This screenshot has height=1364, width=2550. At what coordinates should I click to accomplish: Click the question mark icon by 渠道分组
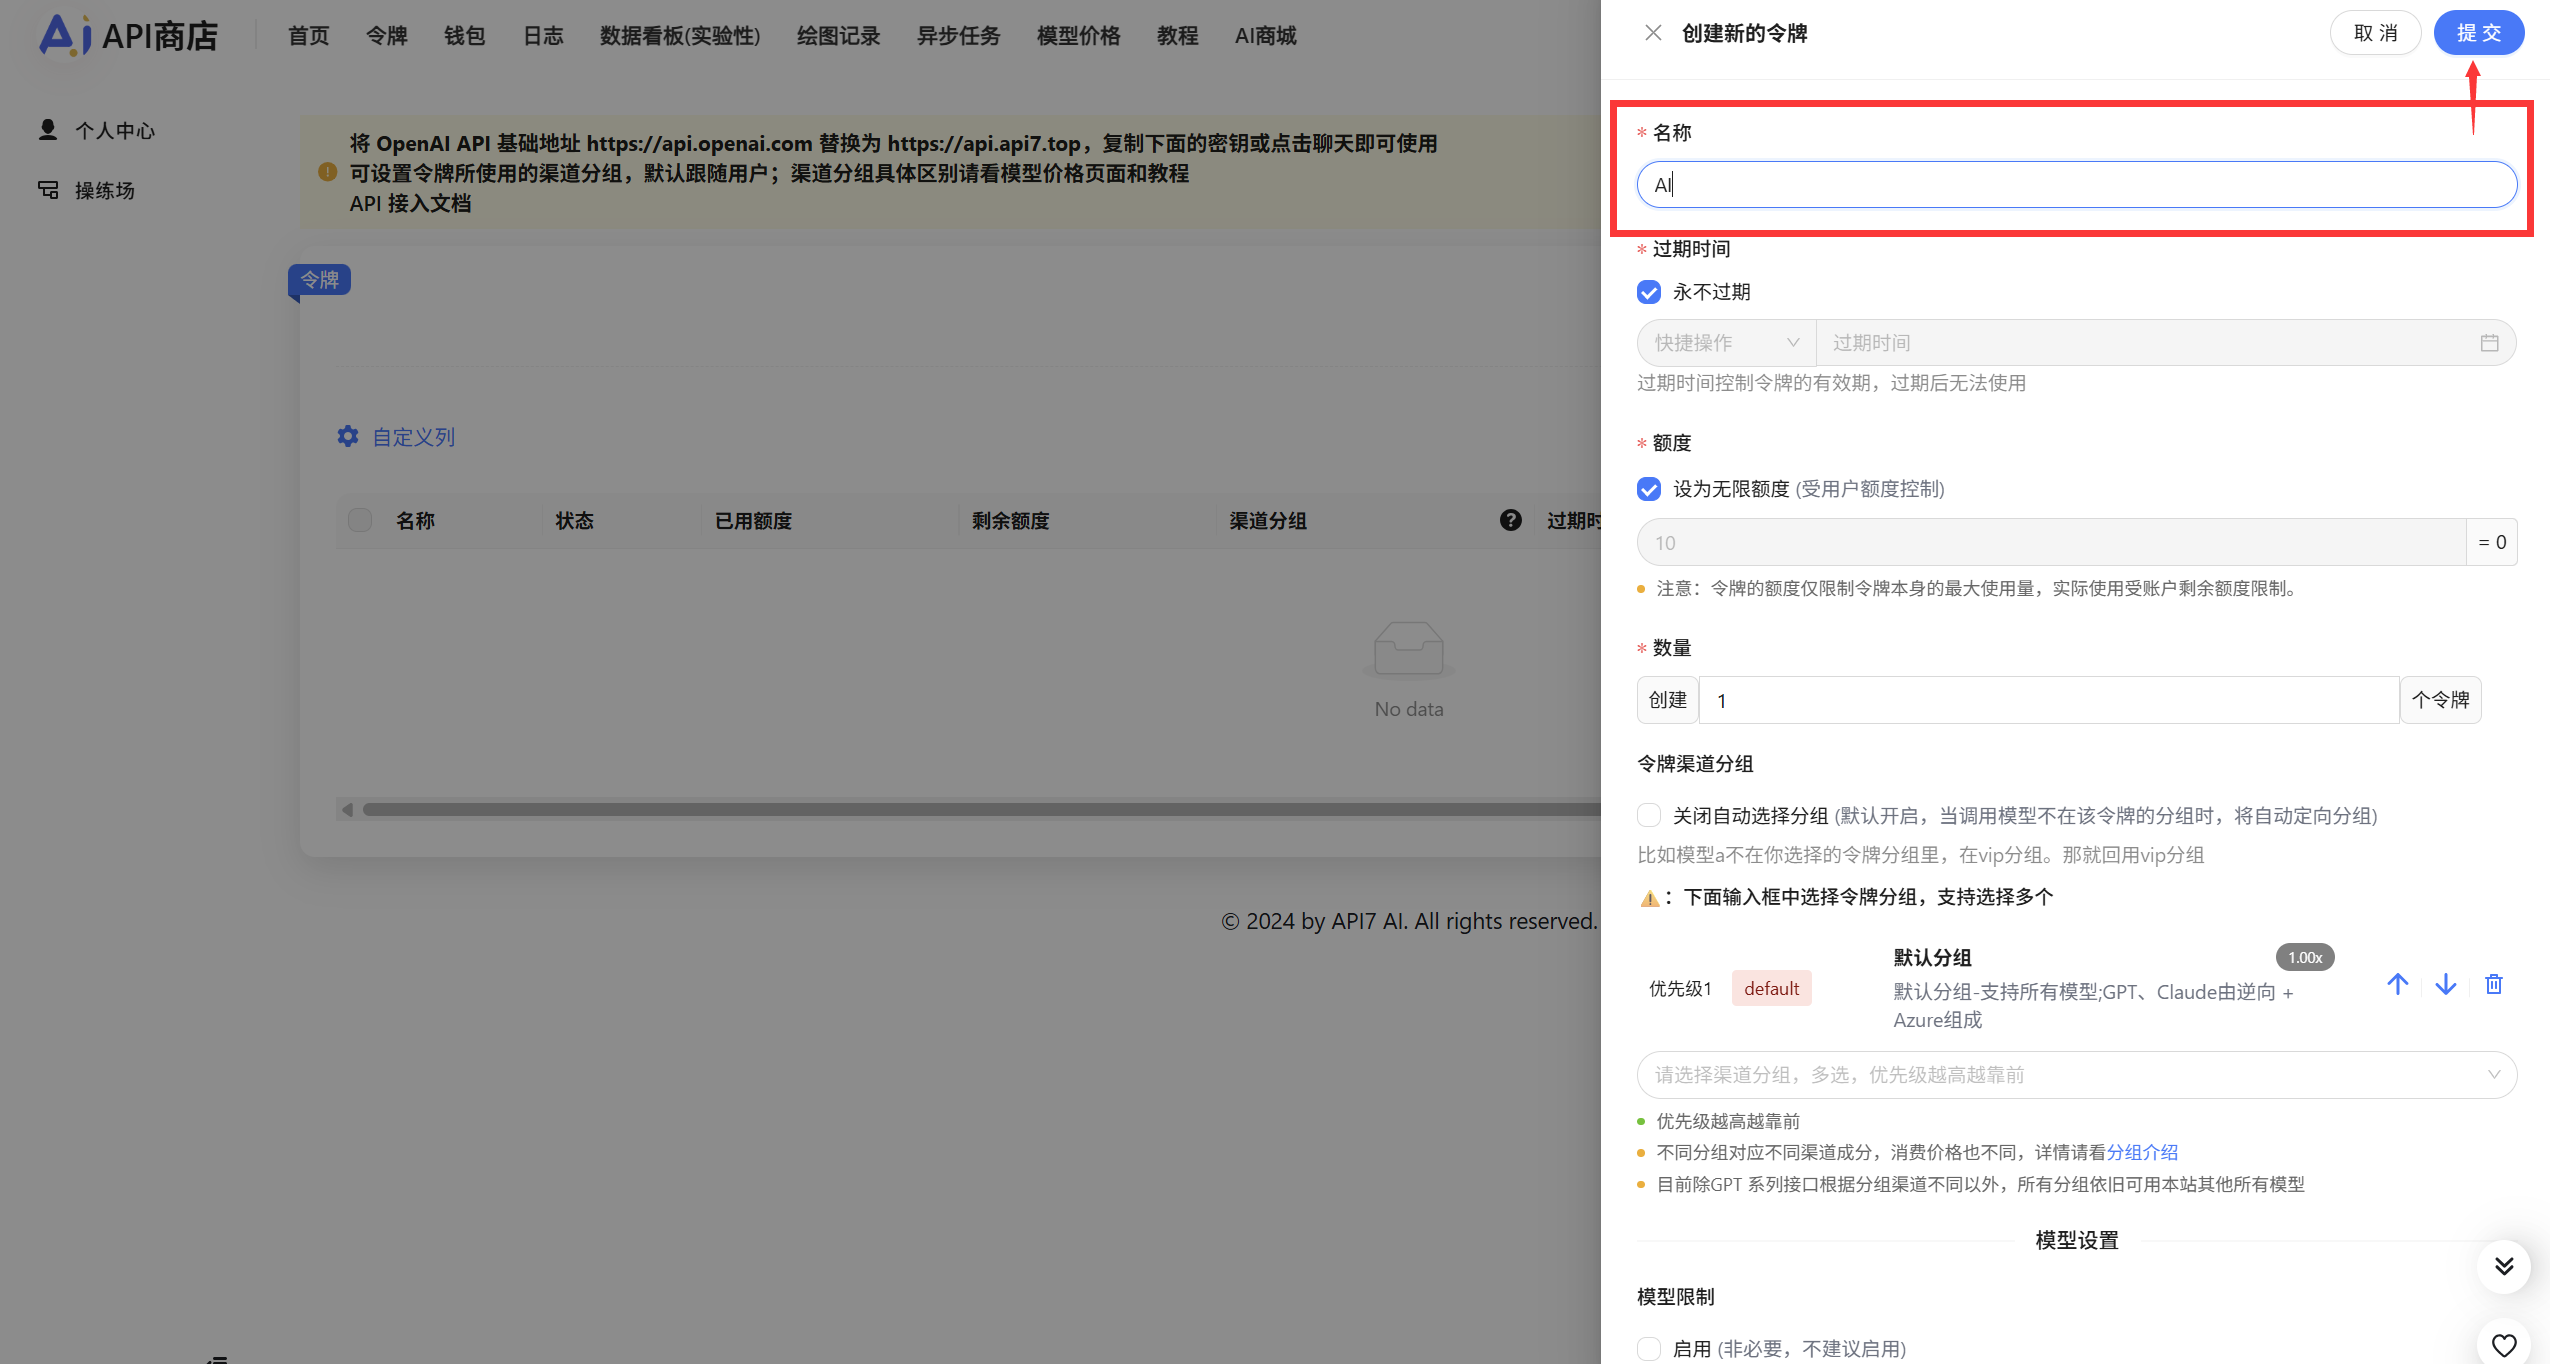click(1510, 520)
